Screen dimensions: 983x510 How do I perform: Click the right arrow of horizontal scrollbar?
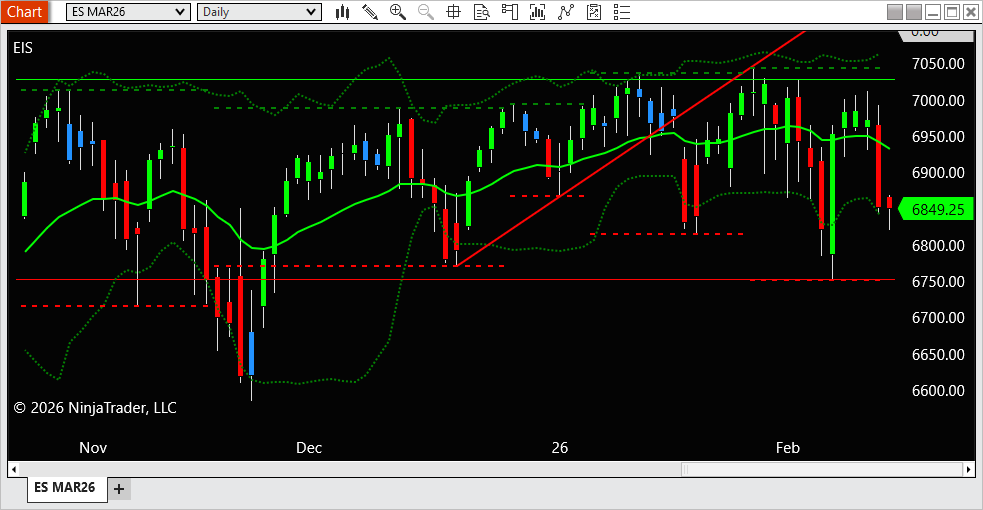tap(969, 469)
